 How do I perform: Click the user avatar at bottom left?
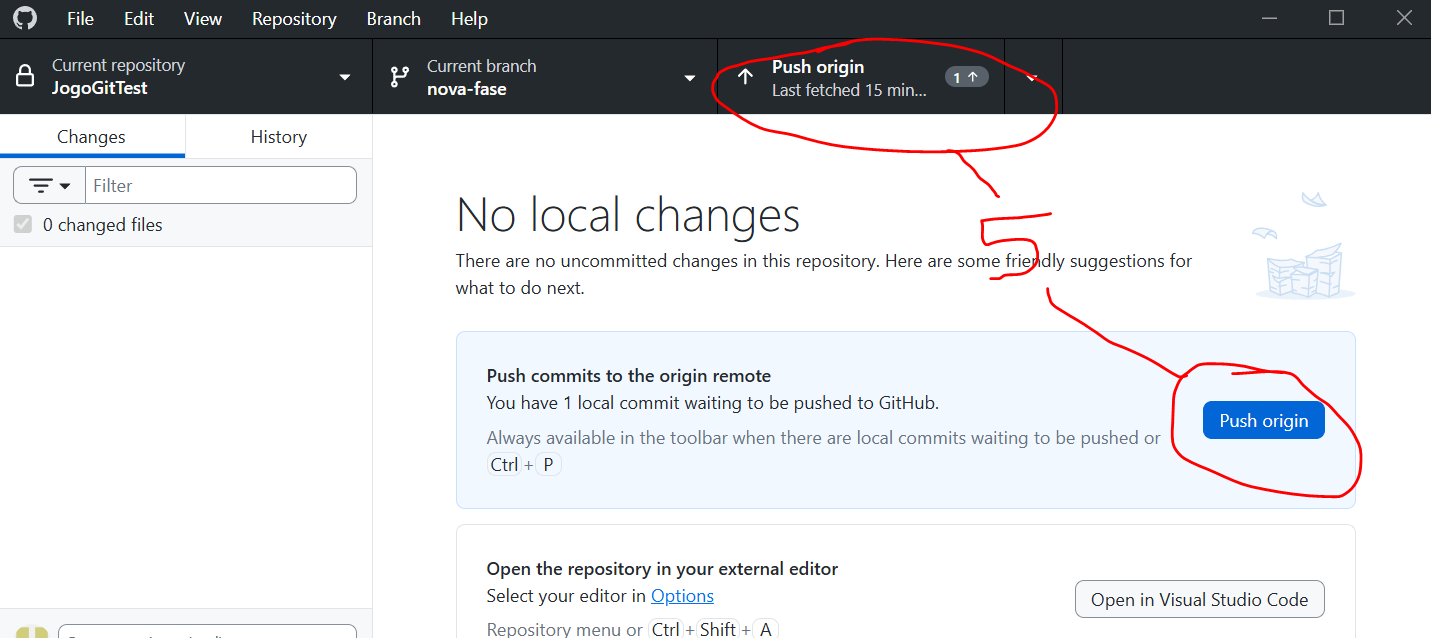(31, 632)
